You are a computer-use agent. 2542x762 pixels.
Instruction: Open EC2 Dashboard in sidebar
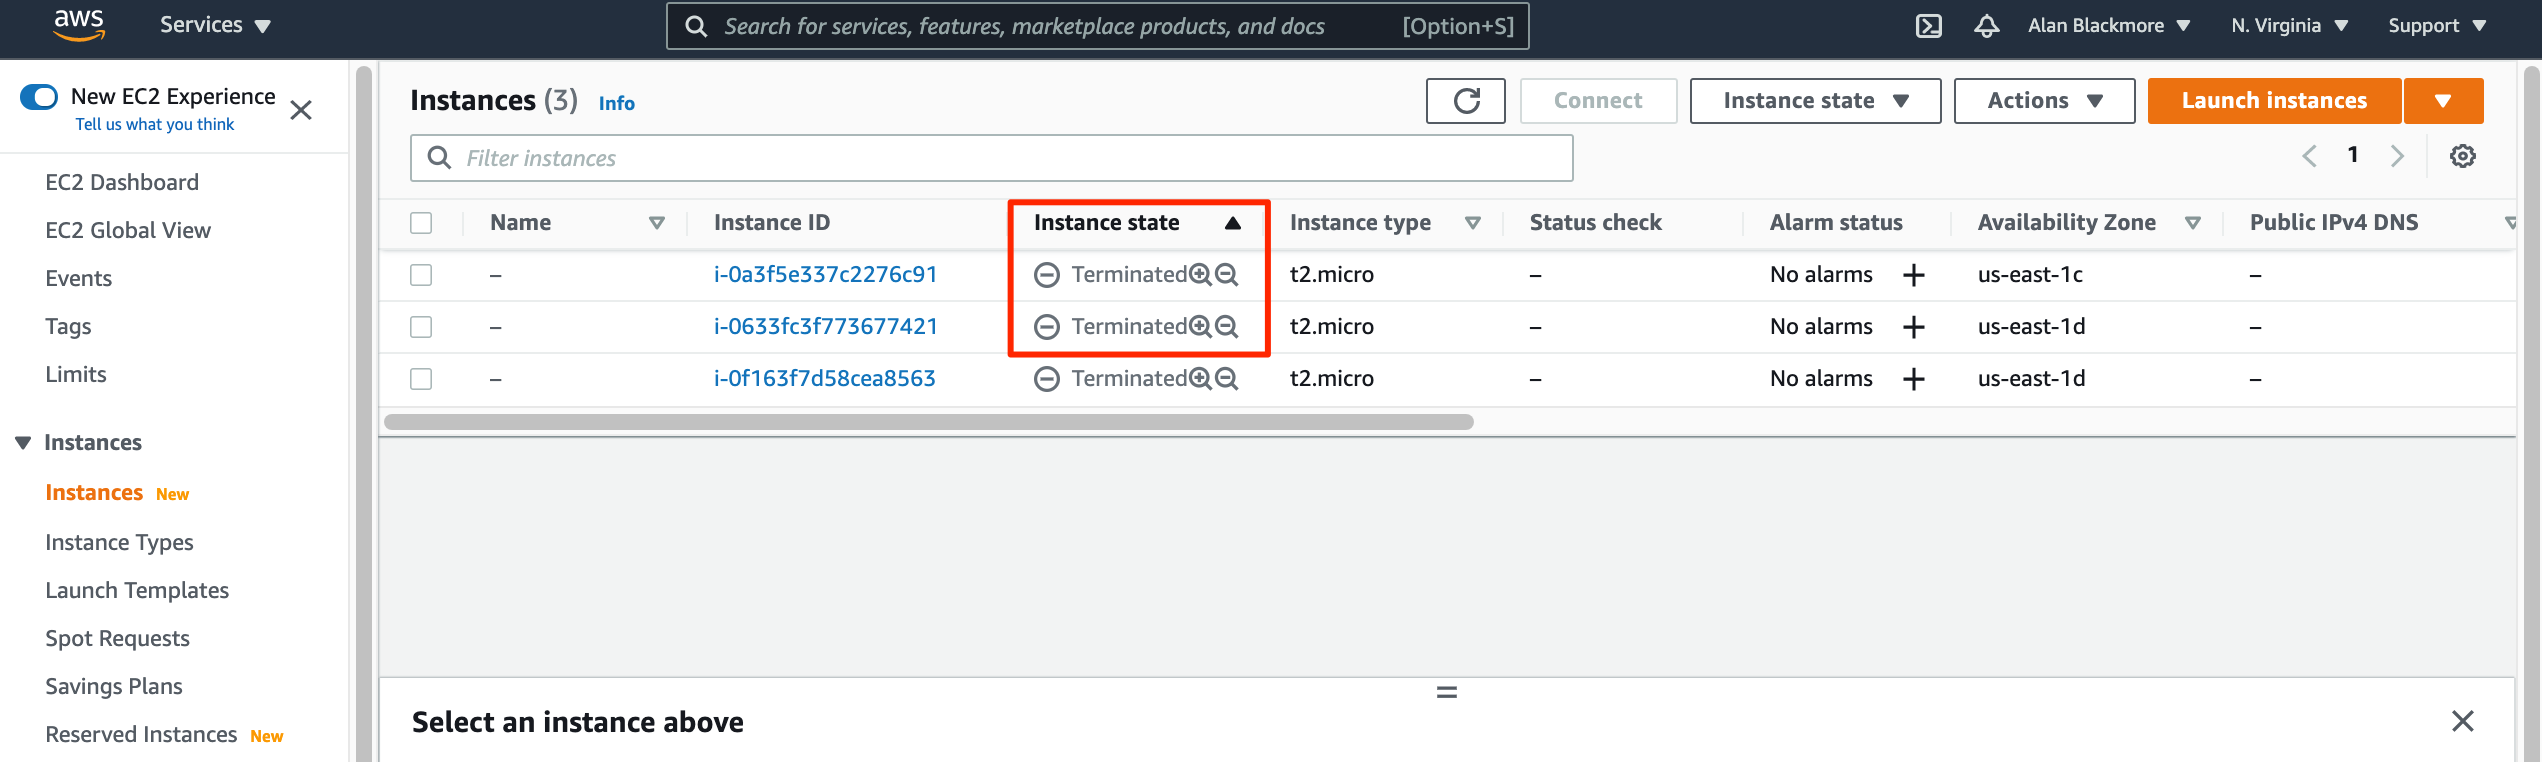pos(122,182)
